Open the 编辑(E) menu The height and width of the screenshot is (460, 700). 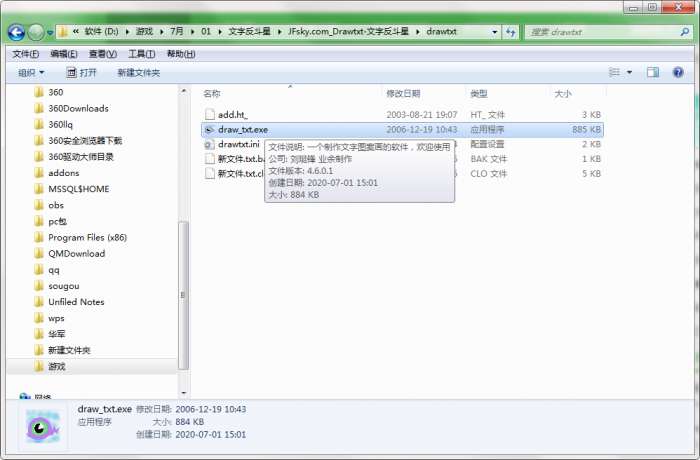64,54
